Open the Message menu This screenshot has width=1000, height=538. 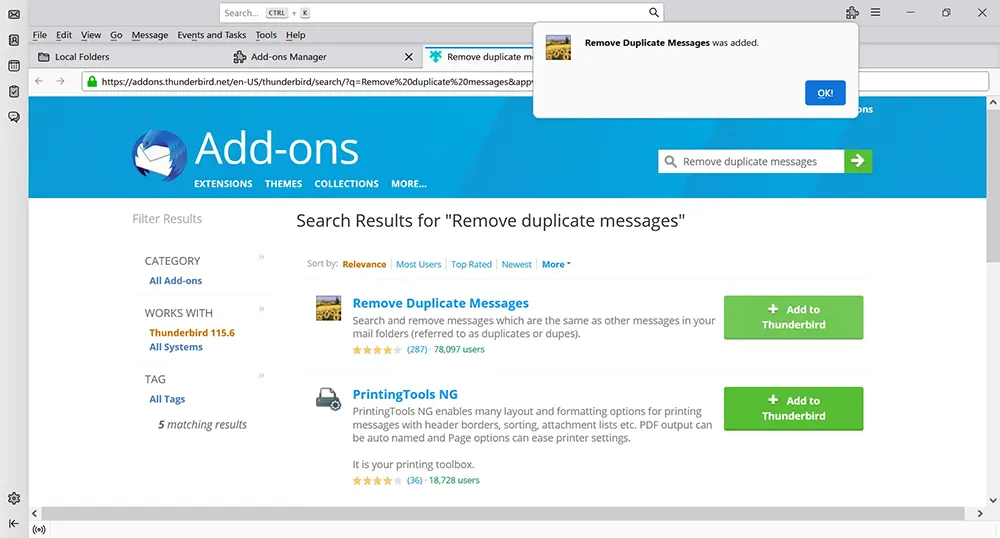(150, 35)
